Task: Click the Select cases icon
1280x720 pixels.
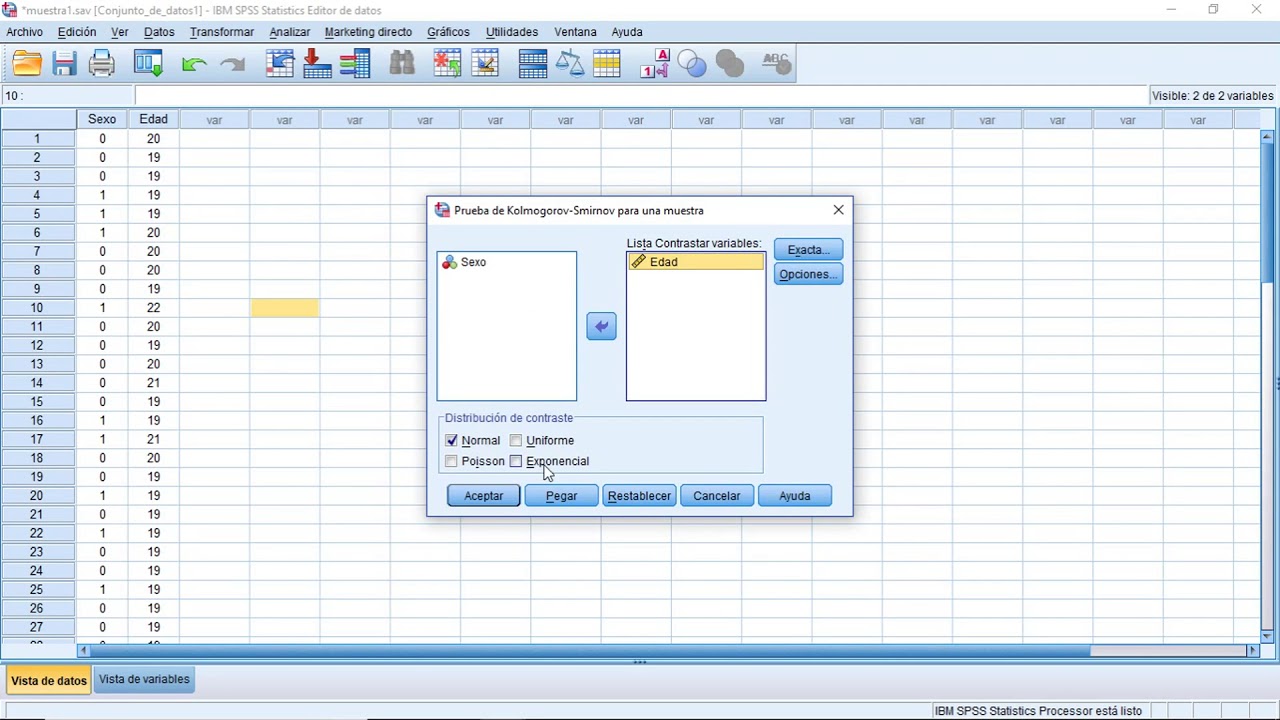Action: (x=607, y=64)
